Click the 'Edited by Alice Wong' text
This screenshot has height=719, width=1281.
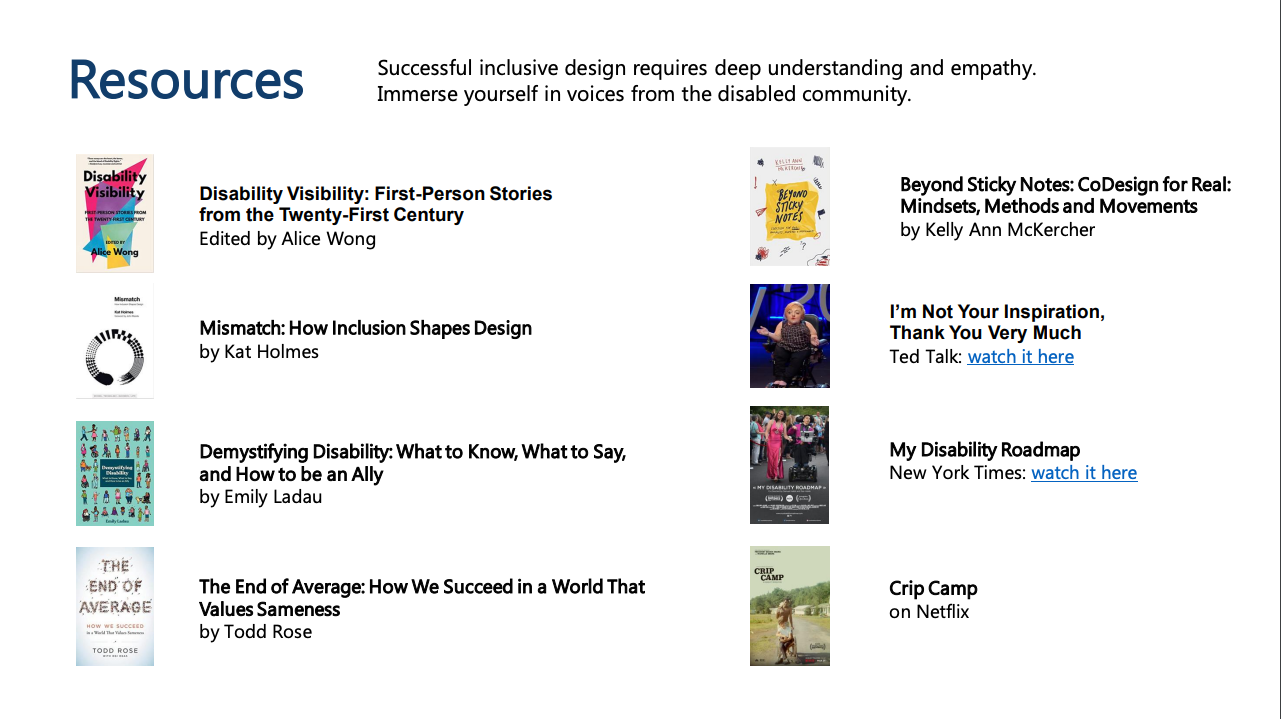tap(287, 239)
